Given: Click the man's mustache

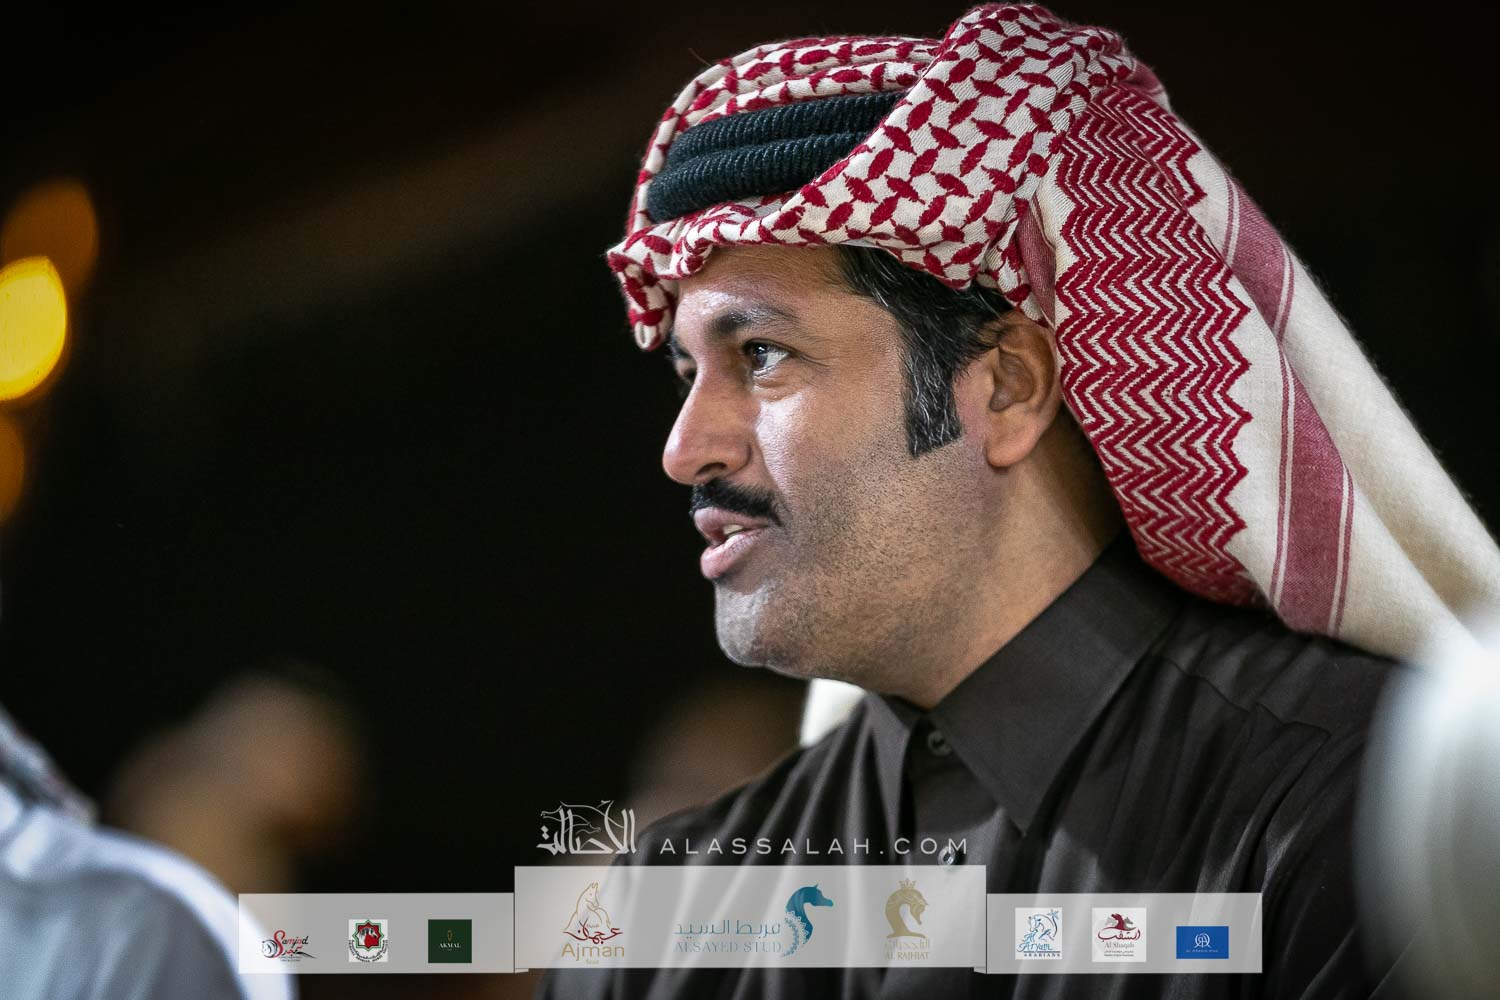Looking at the screenshot, I should 735,500.
